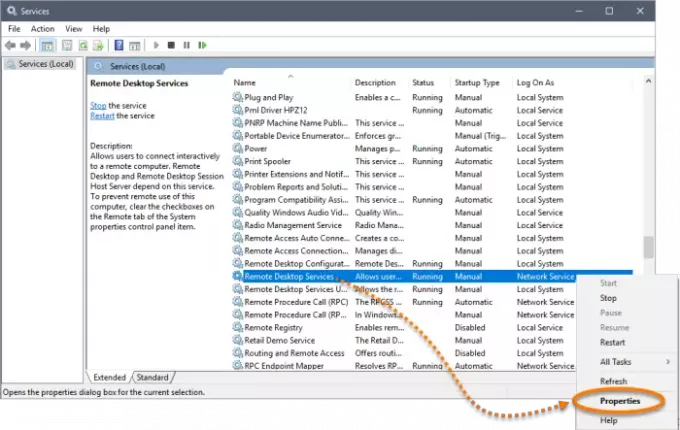Click the gear icon beside Radio Management Service
The width and height of the screenshot is (680, 430).
coord(238,225)
